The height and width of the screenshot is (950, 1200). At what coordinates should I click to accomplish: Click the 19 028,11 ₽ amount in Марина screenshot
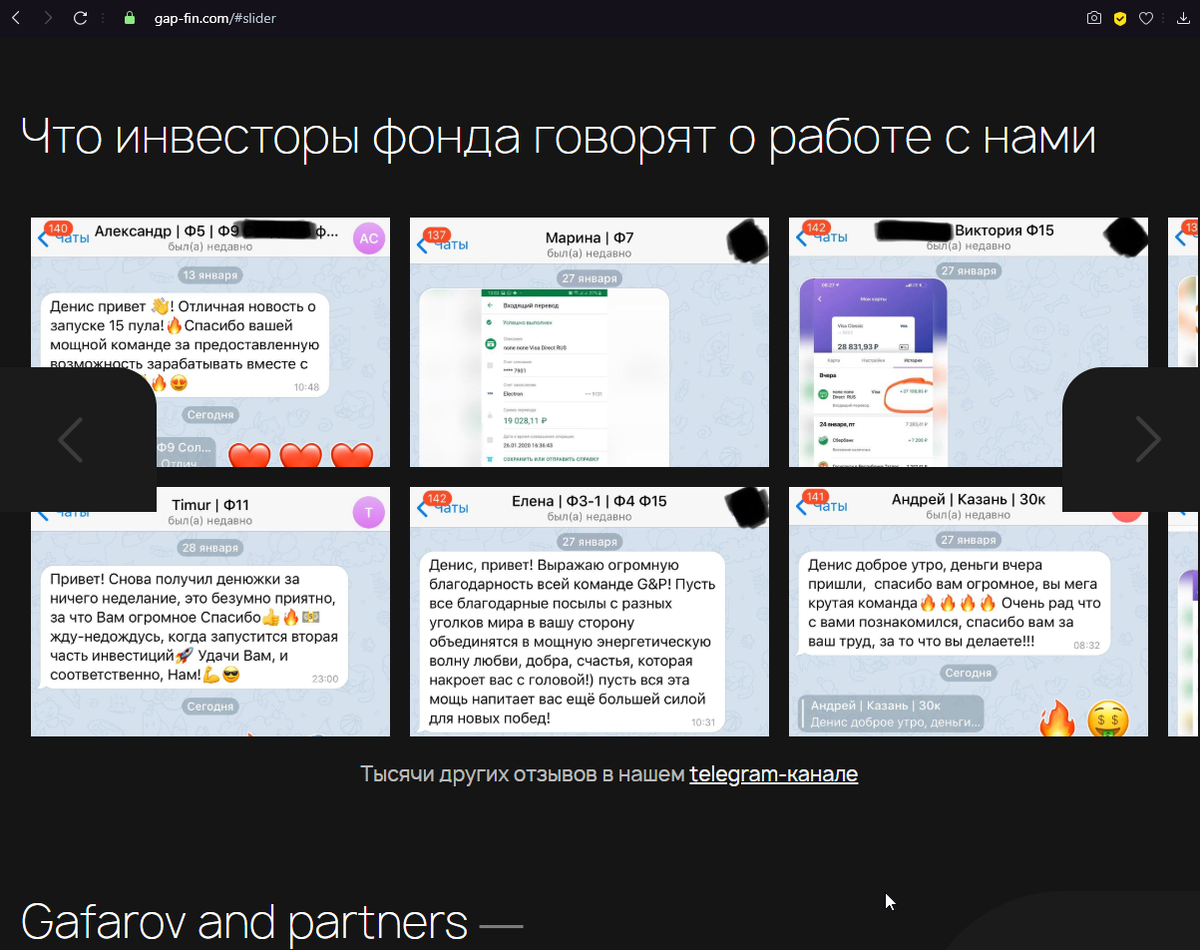click(523, 421)
